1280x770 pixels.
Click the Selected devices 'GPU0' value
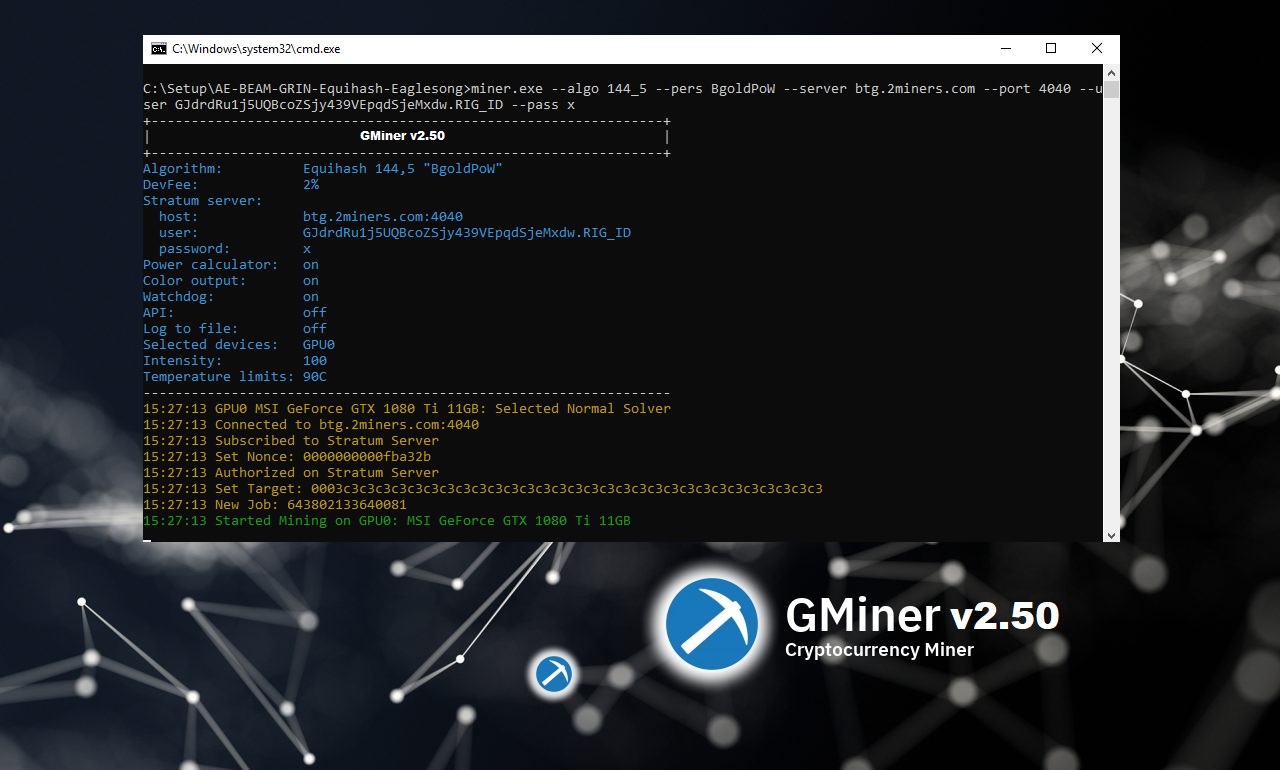319,345
